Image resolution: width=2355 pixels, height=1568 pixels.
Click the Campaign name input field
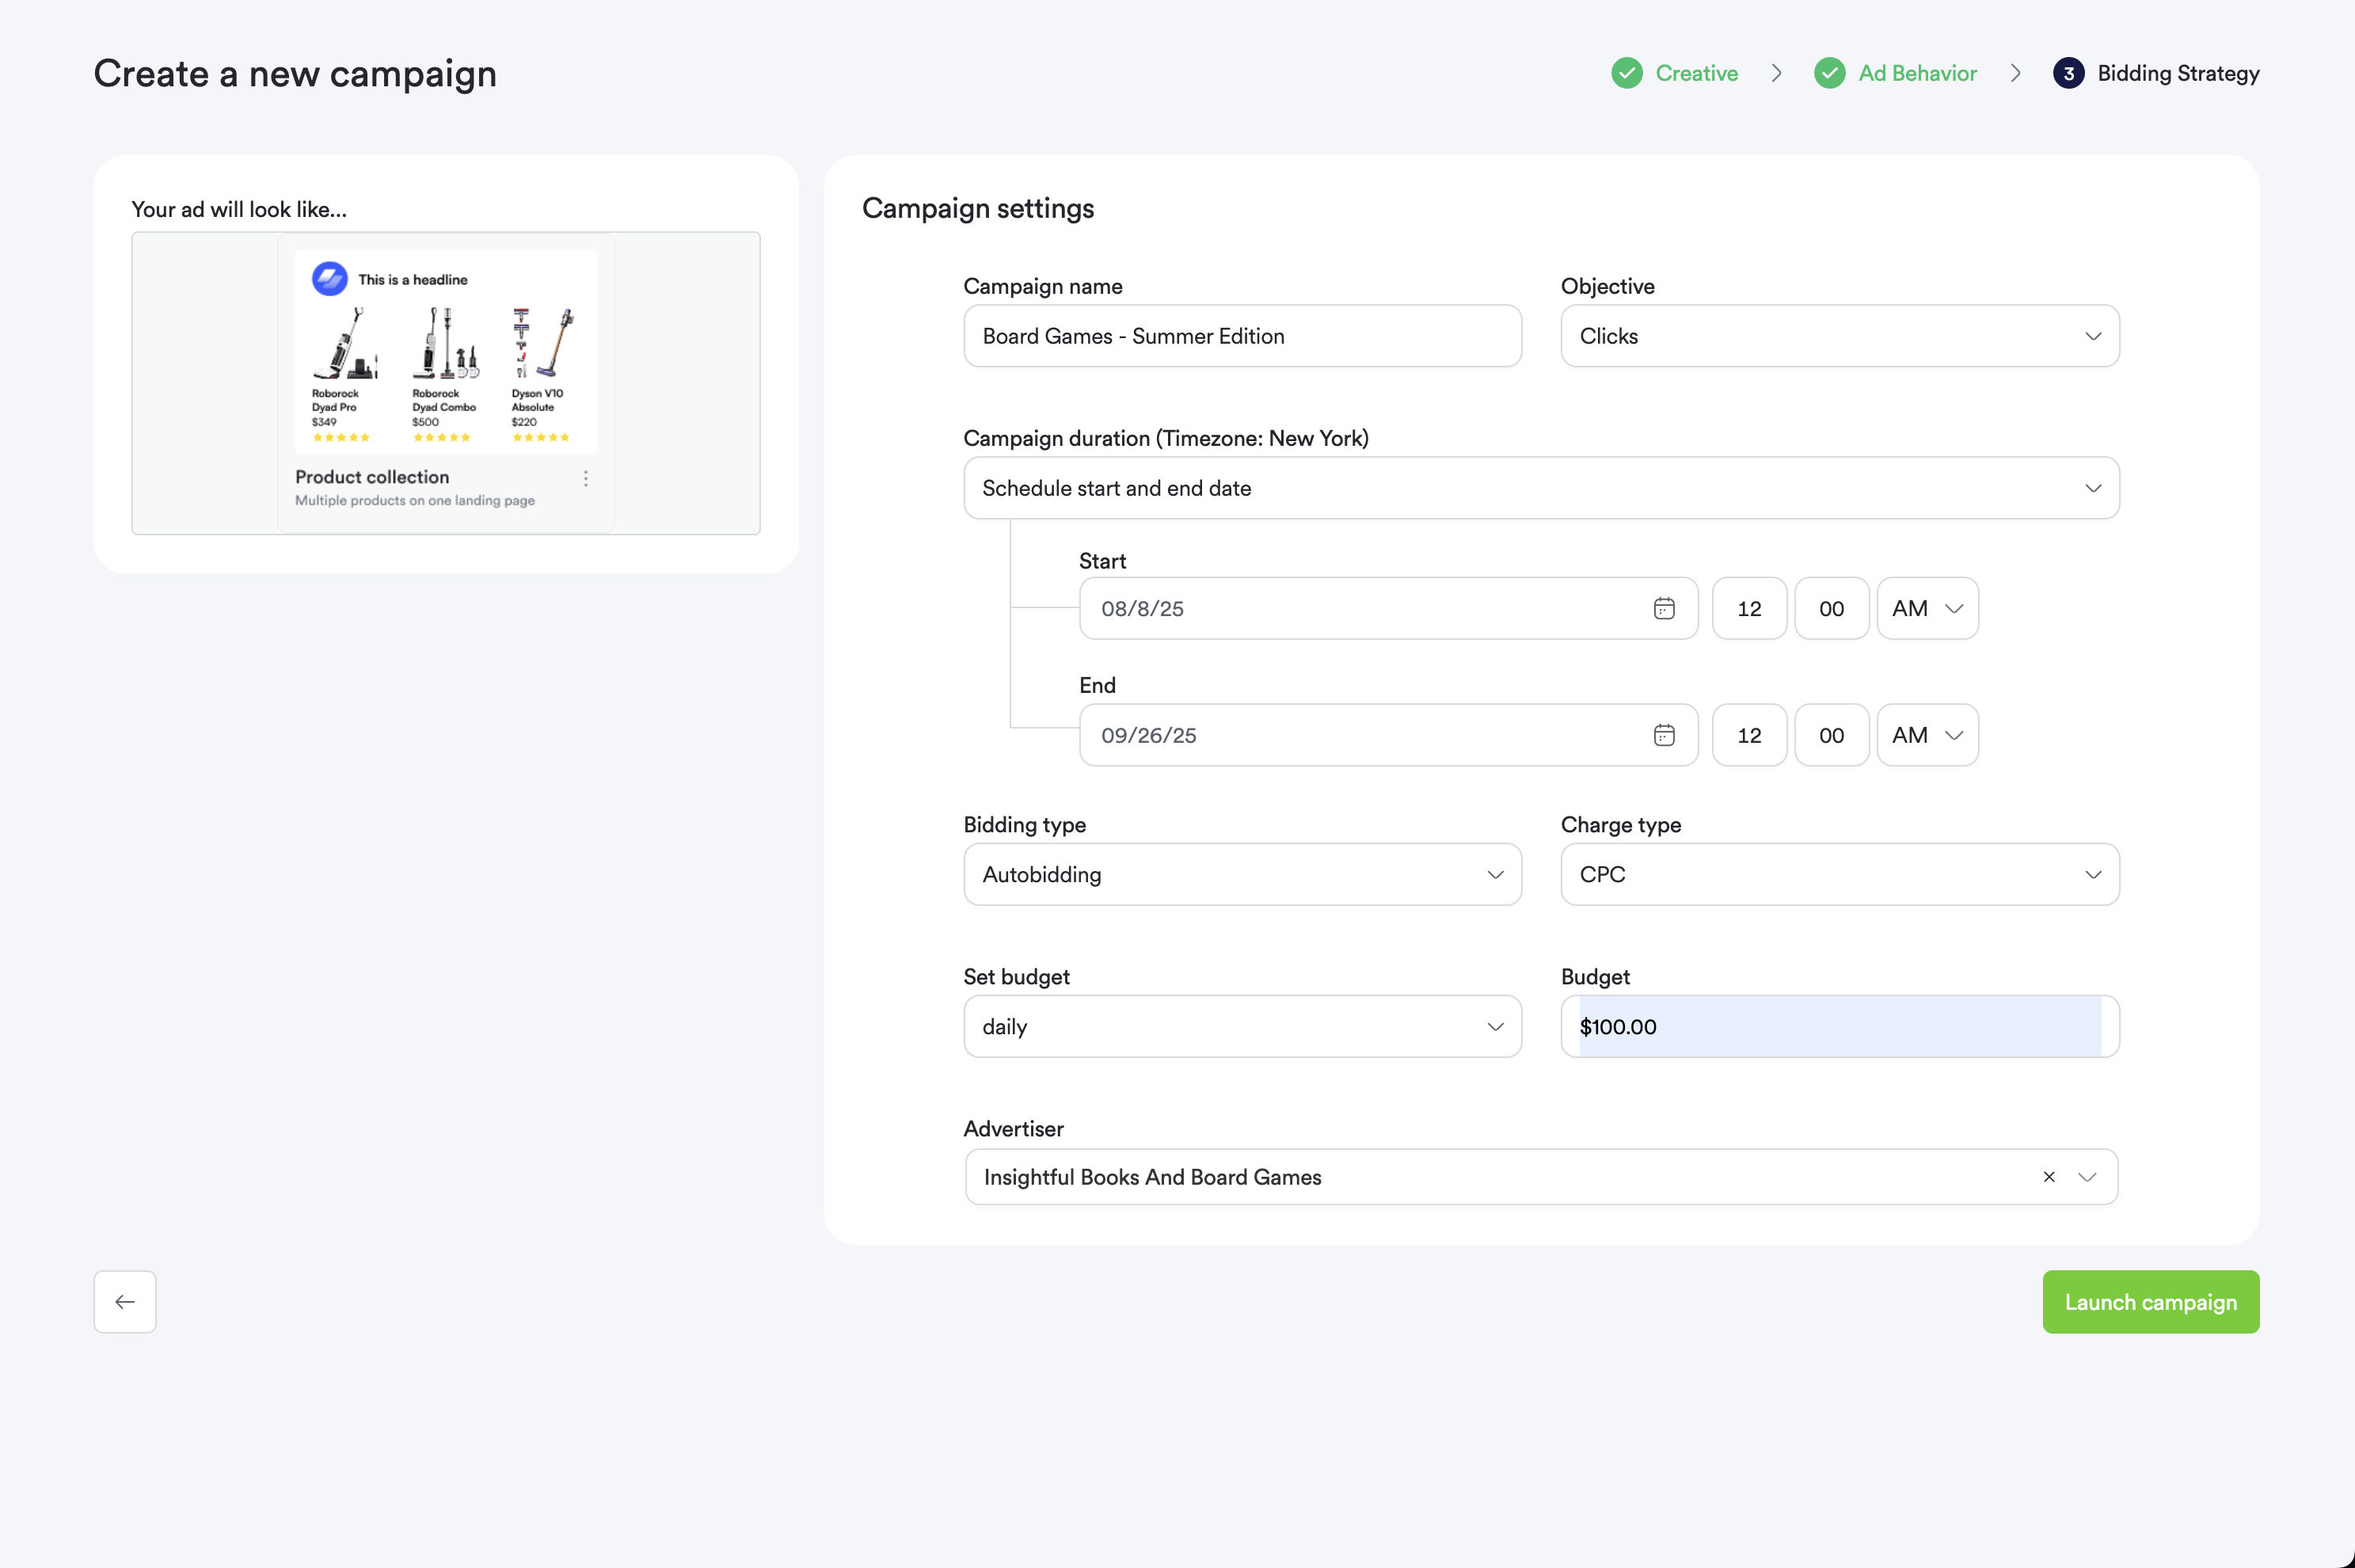point(1242,336)
